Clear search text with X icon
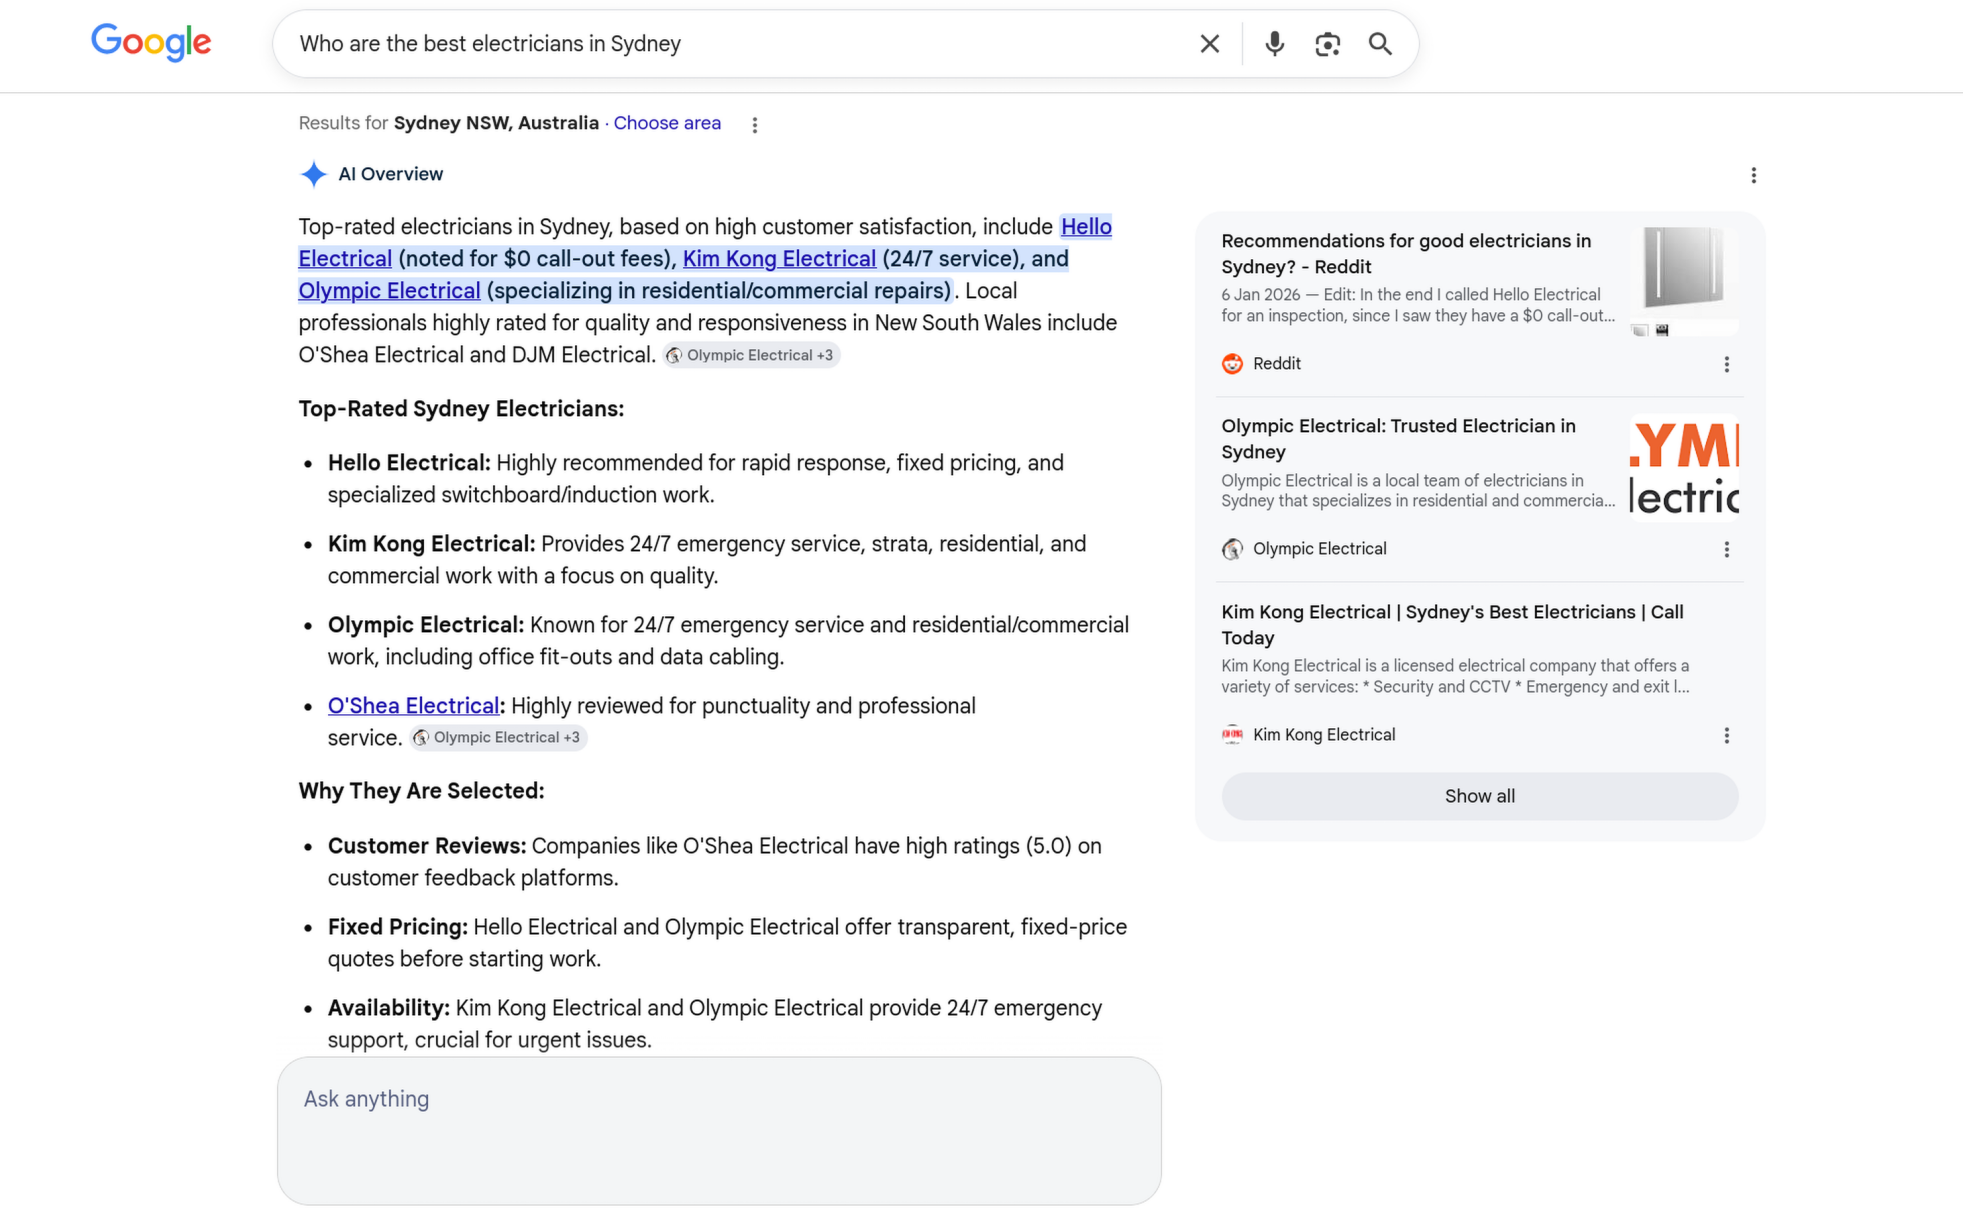Viewport: 1963px width, 1229px height. coord(1209,44)
